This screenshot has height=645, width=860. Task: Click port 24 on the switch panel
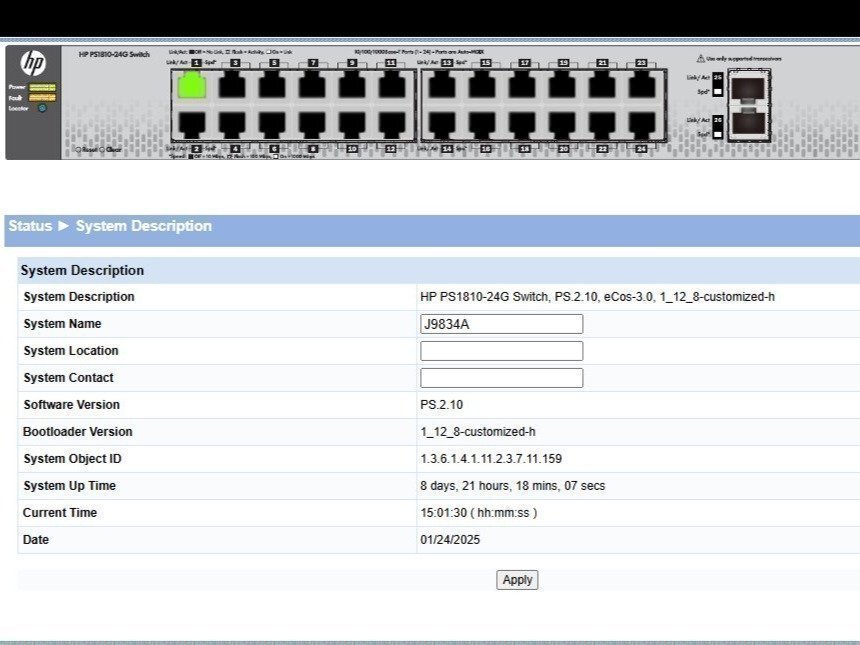click(642, 124)
